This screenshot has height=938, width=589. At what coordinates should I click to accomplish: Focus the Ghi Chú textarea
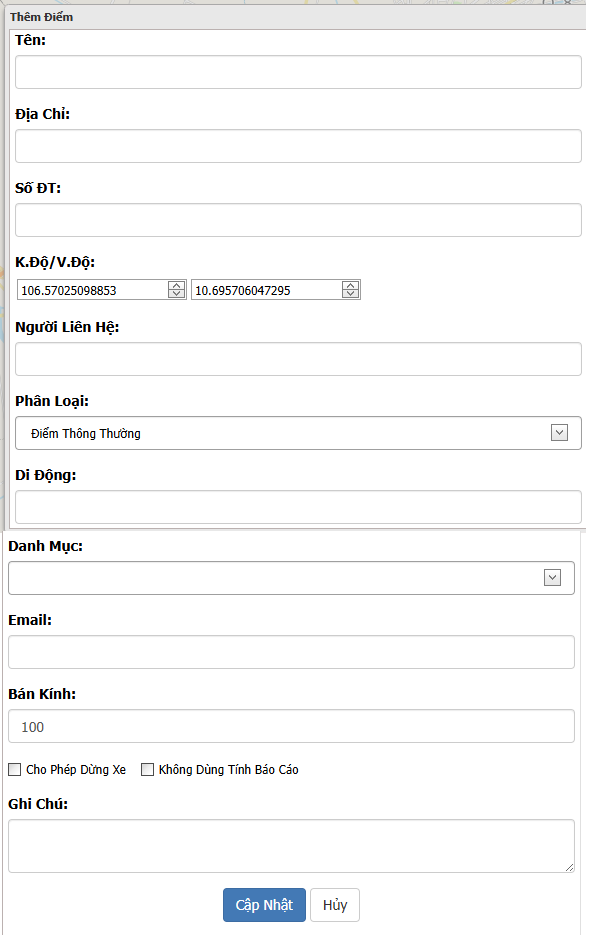(x=291, y=846)
